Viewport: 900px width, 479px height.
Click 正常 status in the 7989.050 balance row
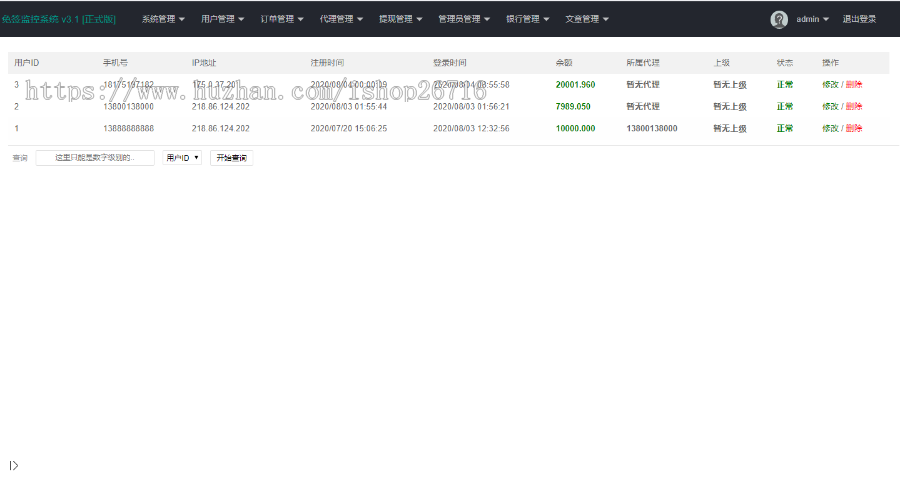pos(785,106)
